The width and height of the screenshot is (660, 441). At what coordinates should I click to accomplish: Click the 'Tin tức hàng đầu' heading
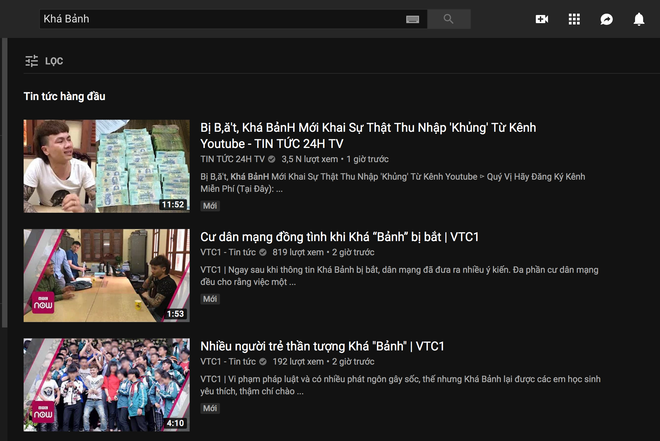point(64,96)
